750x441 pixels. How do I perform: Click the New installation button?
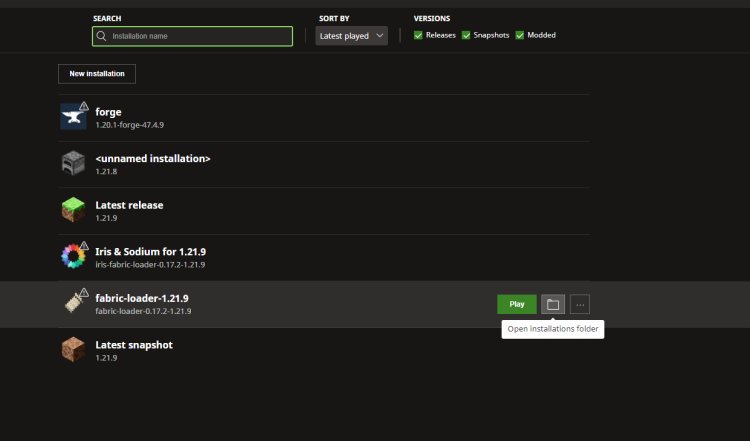coord(97,74)
